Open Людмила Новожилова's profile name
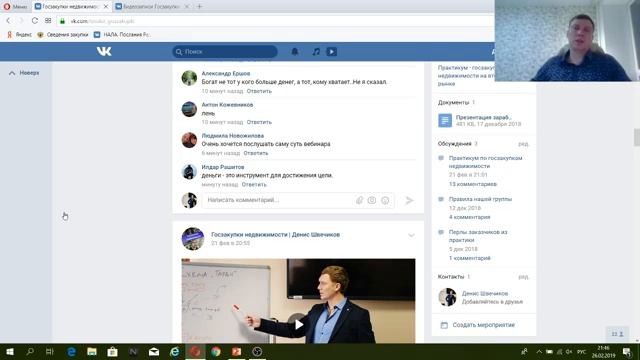The width and height of the screenshot is (640, 360). point(233,136)
